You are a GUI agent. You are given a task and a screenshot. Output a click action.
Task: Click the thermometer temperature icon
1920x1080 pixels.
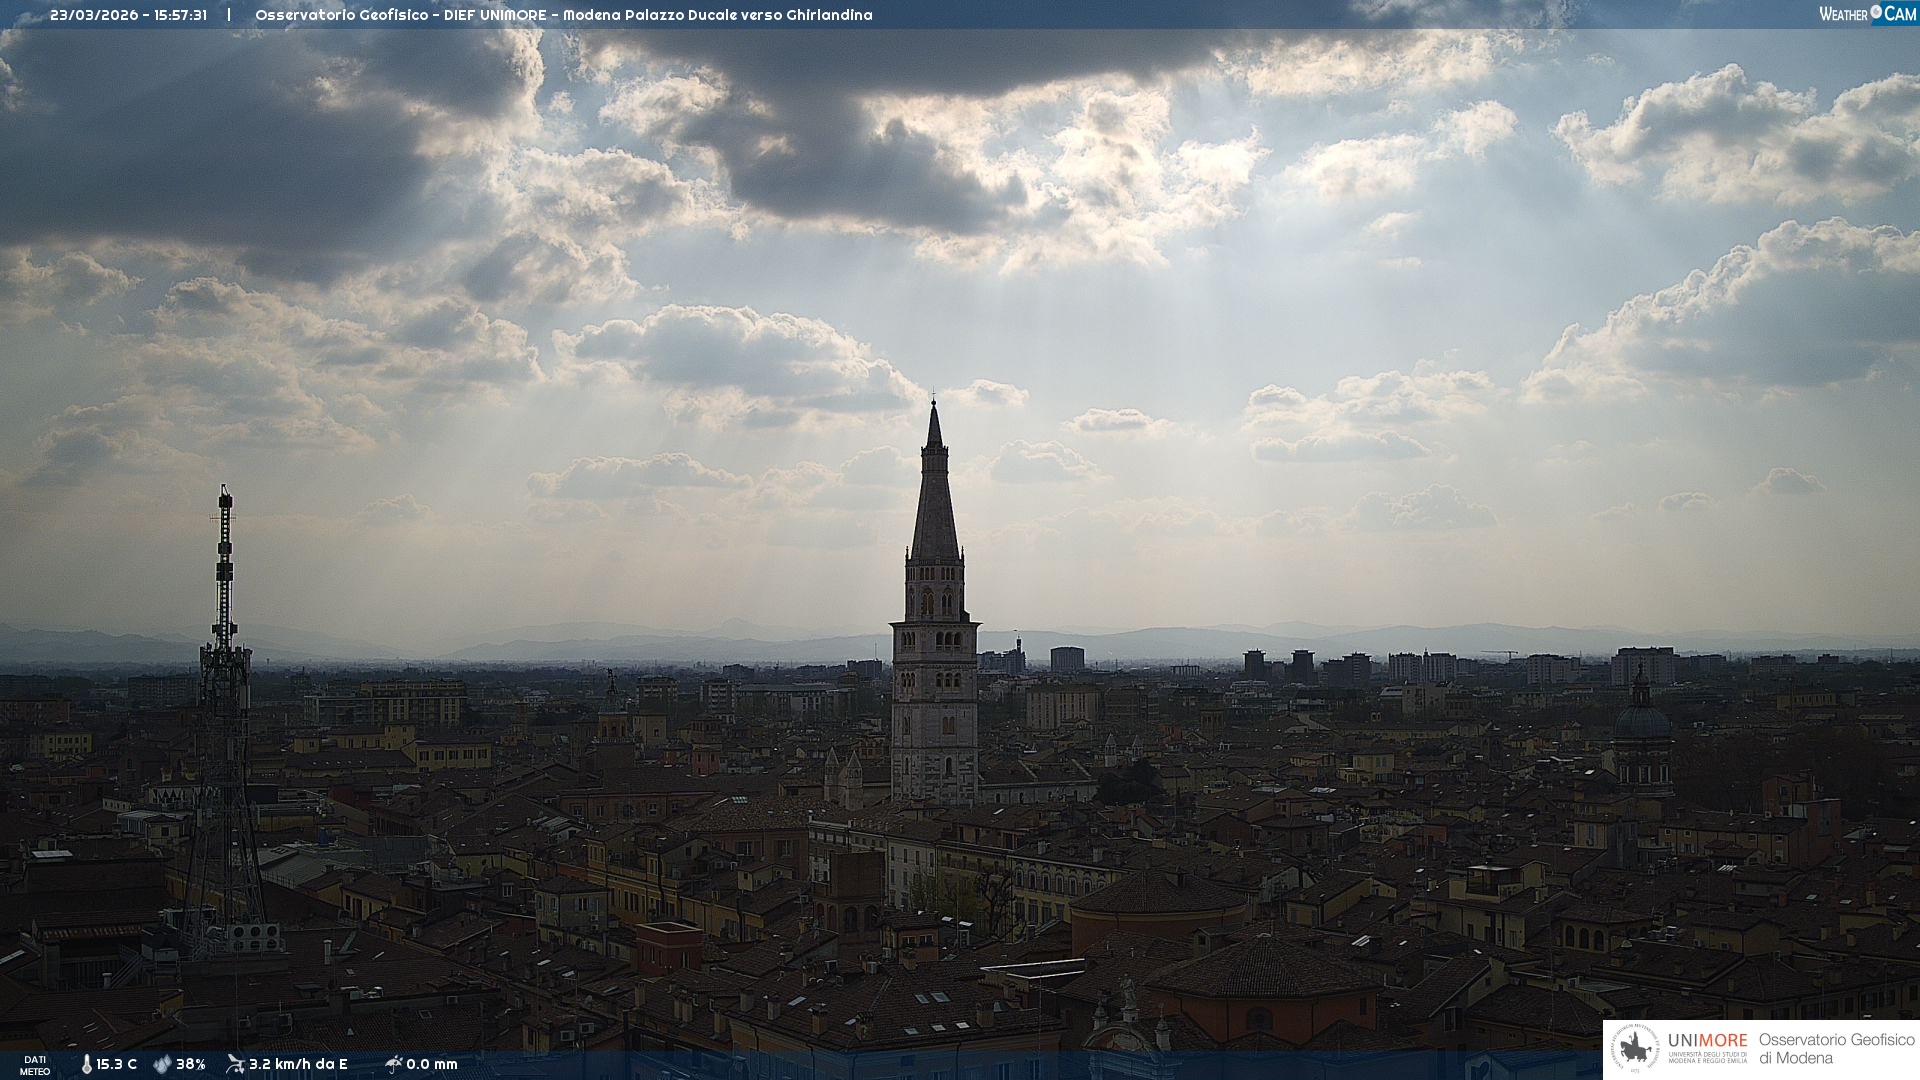click(x=86, y=1064)
